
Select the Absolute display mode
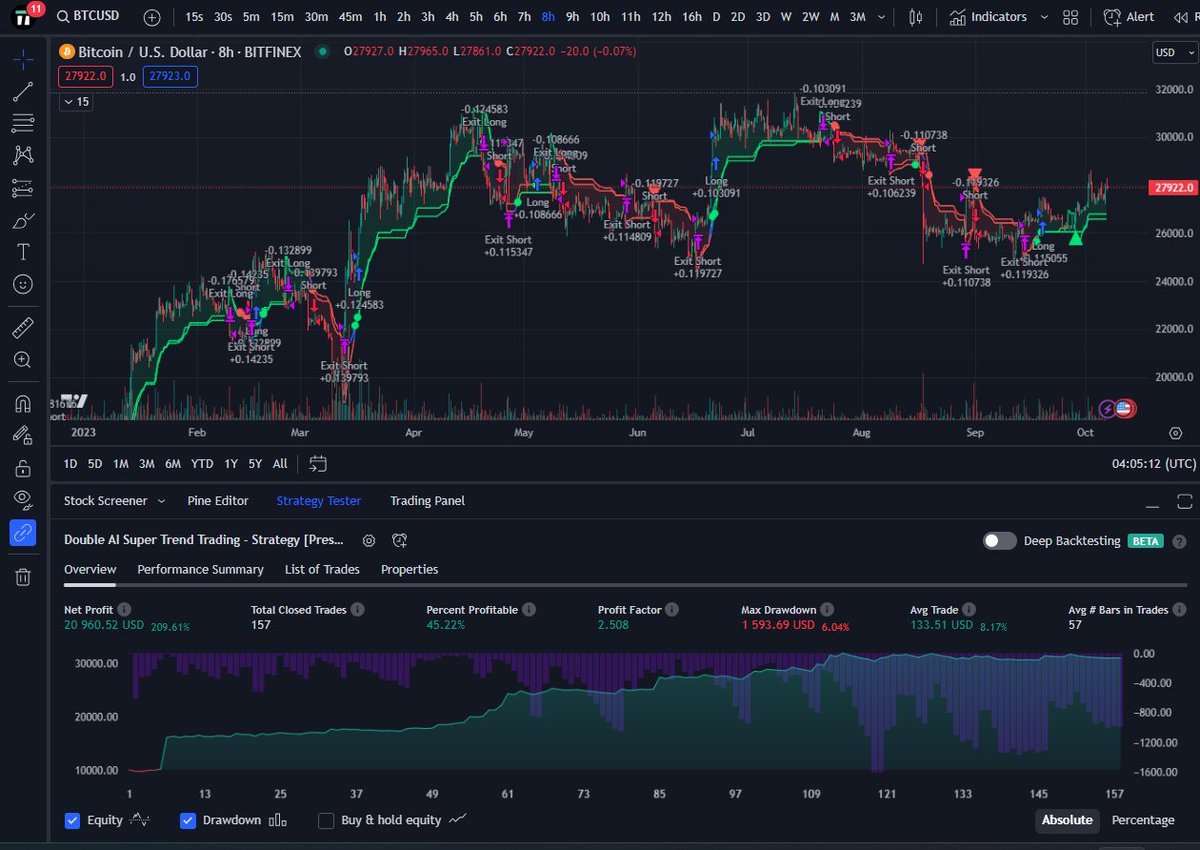(x=1067, y=820)
